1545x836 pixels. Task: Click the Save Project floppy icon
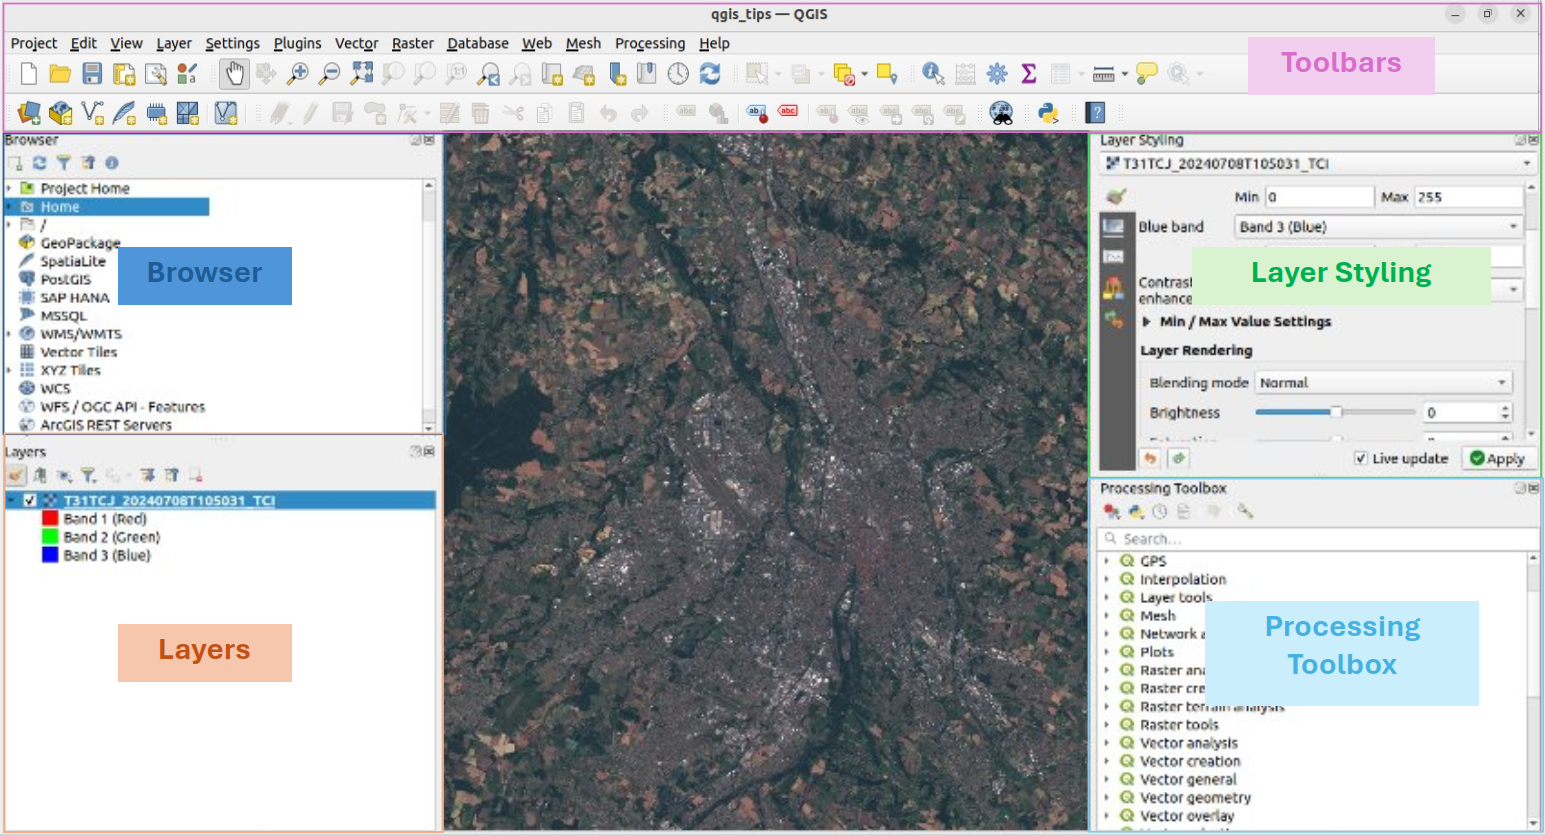point(92,73)
